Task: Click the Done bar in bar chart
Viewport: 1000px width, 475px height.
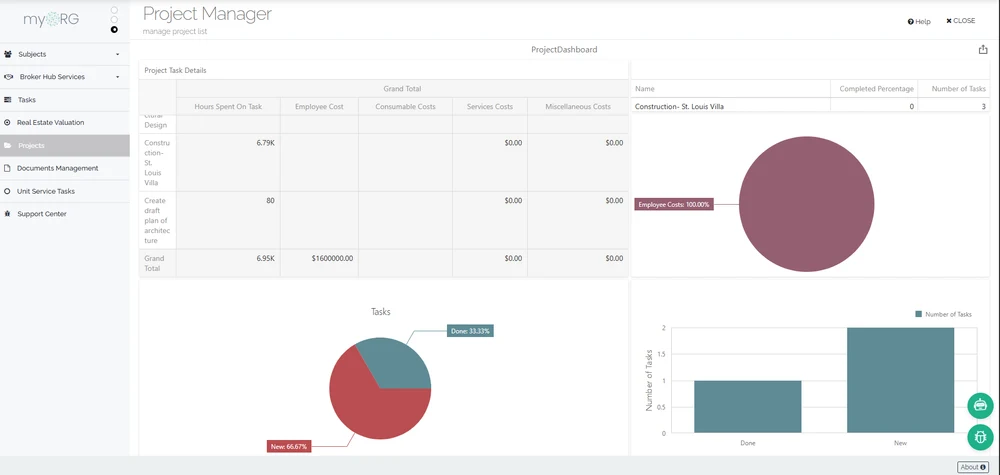Action: pyautogui.click(x=747, y=407)
